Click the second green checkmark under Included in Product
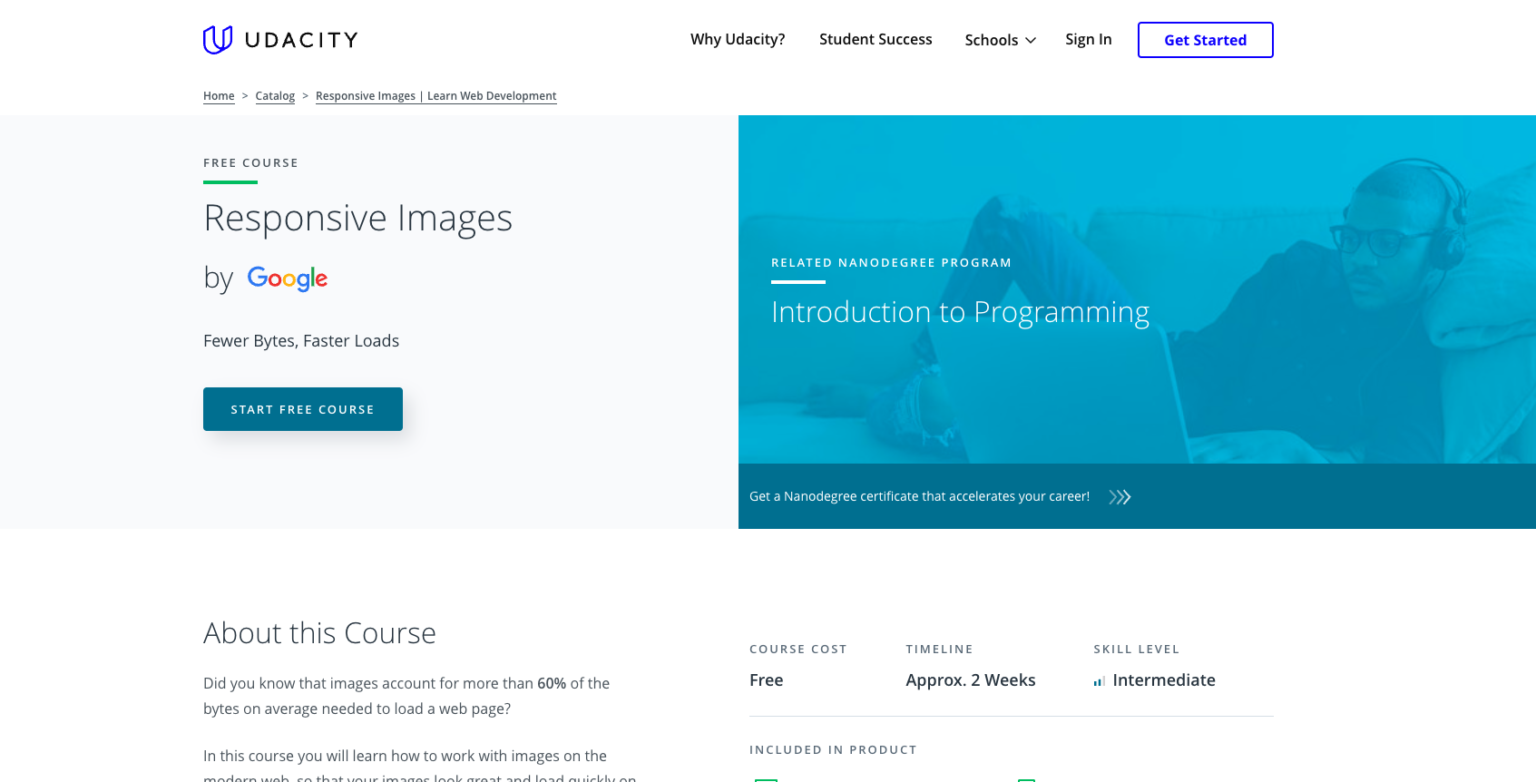The width and height of the screenshot is (1536, 782). click(x=1027, y=778)
